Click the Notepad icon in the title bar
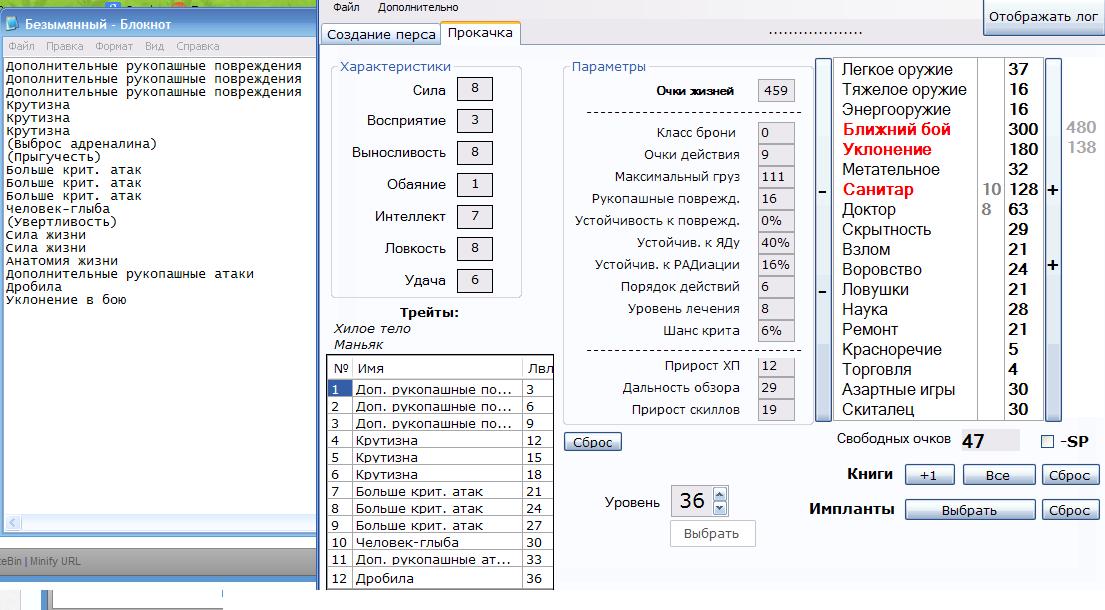Viewport: 1105px width, 610px height. tap(13, 24)
